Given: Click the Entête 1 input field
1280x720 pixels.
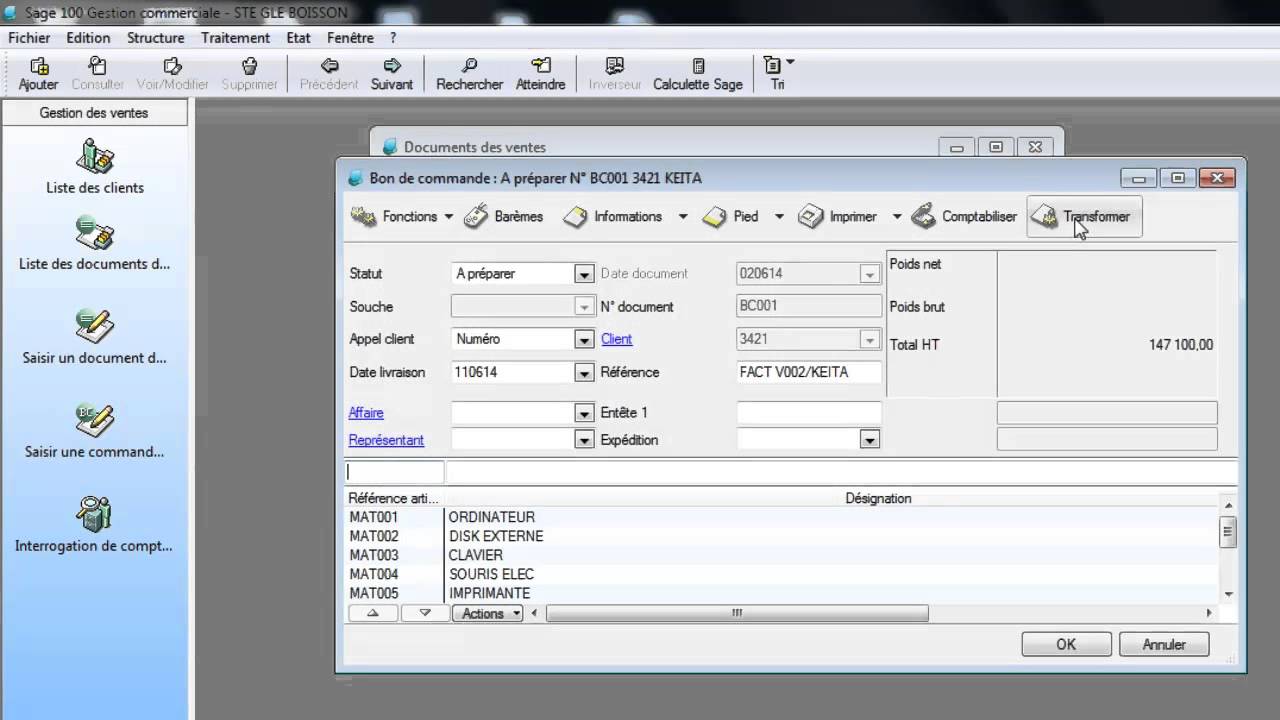Looking at the screenshot, I should pyautogui.click(x=809, y=413).
